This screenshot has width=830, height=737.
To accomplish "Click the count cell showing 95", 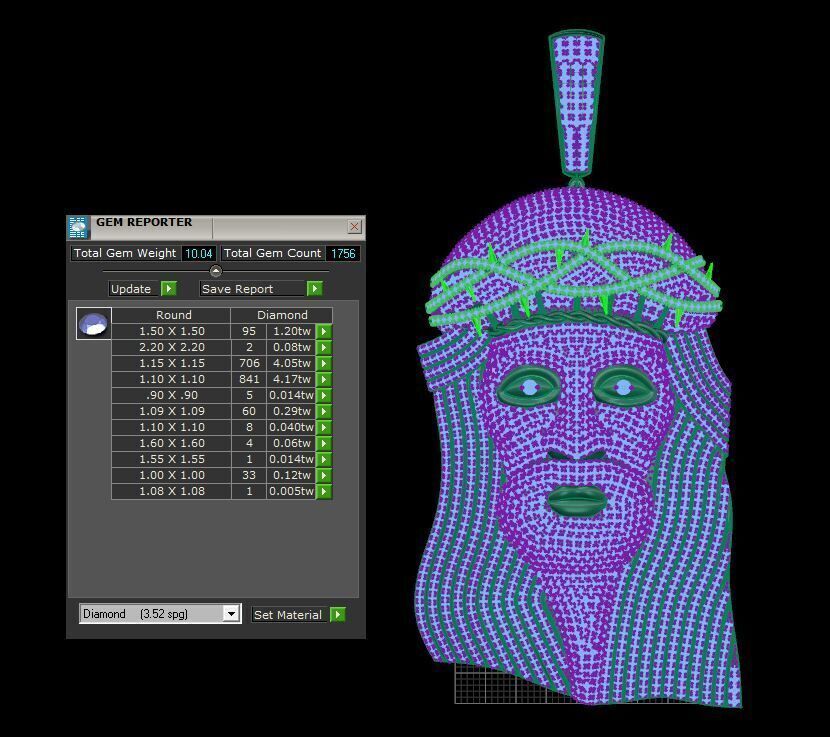I will 249,331.
